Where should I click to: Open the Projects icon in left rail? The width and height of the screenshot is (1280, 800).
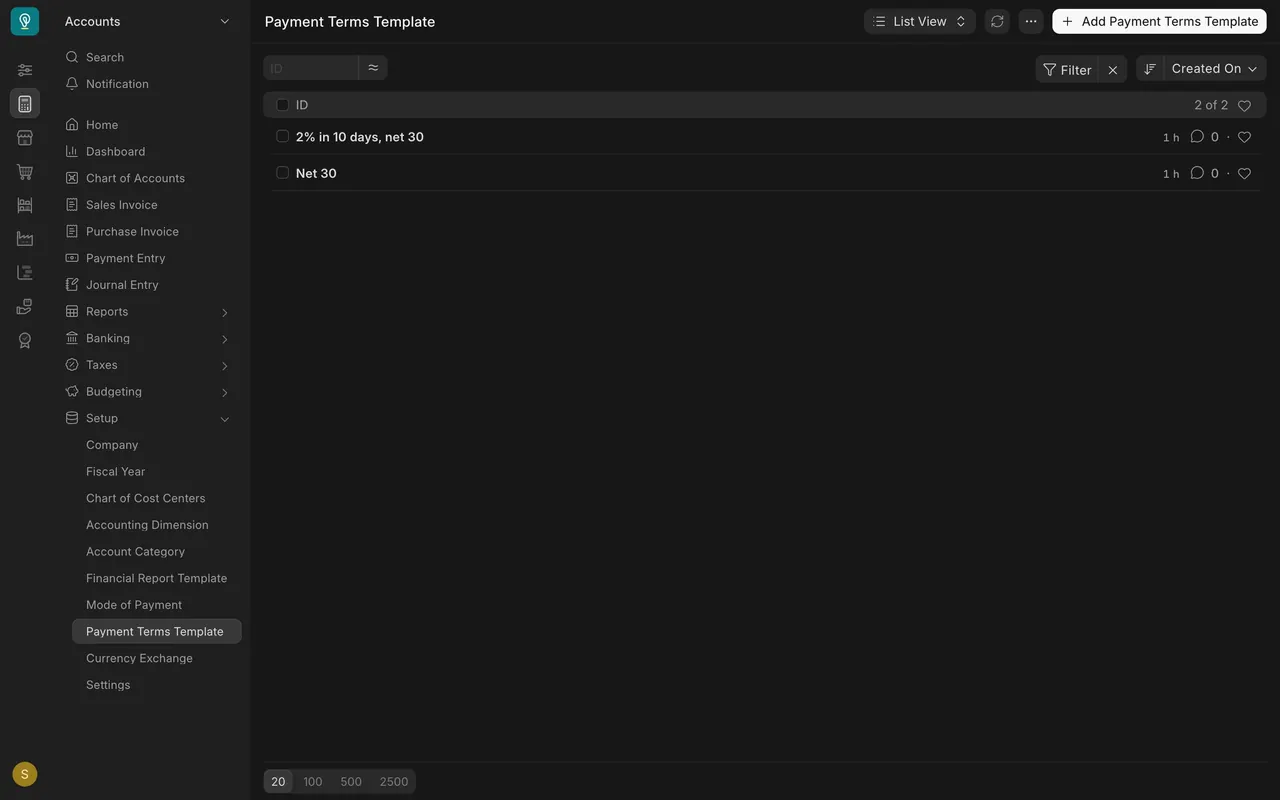tap(25, 273)
